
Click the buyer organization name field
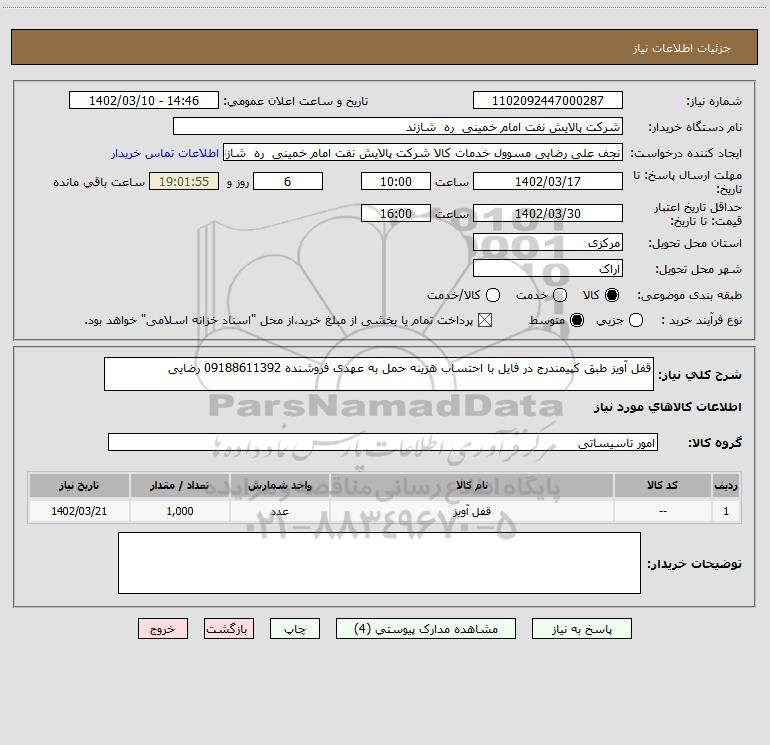[x=398, y=127]
